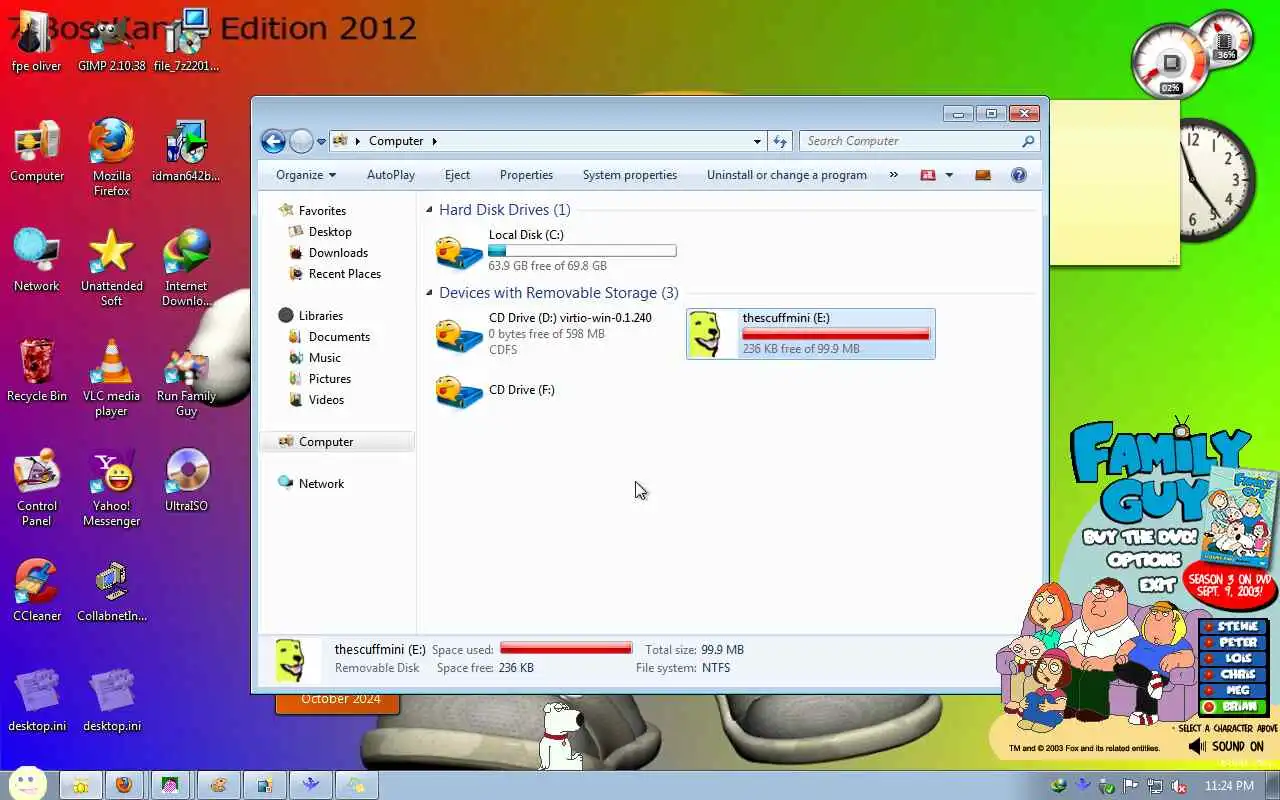This screenshot has width=1280, height=800.
Task: Open address bar history dropdown arrow
Action: click(x=757, y=141)
